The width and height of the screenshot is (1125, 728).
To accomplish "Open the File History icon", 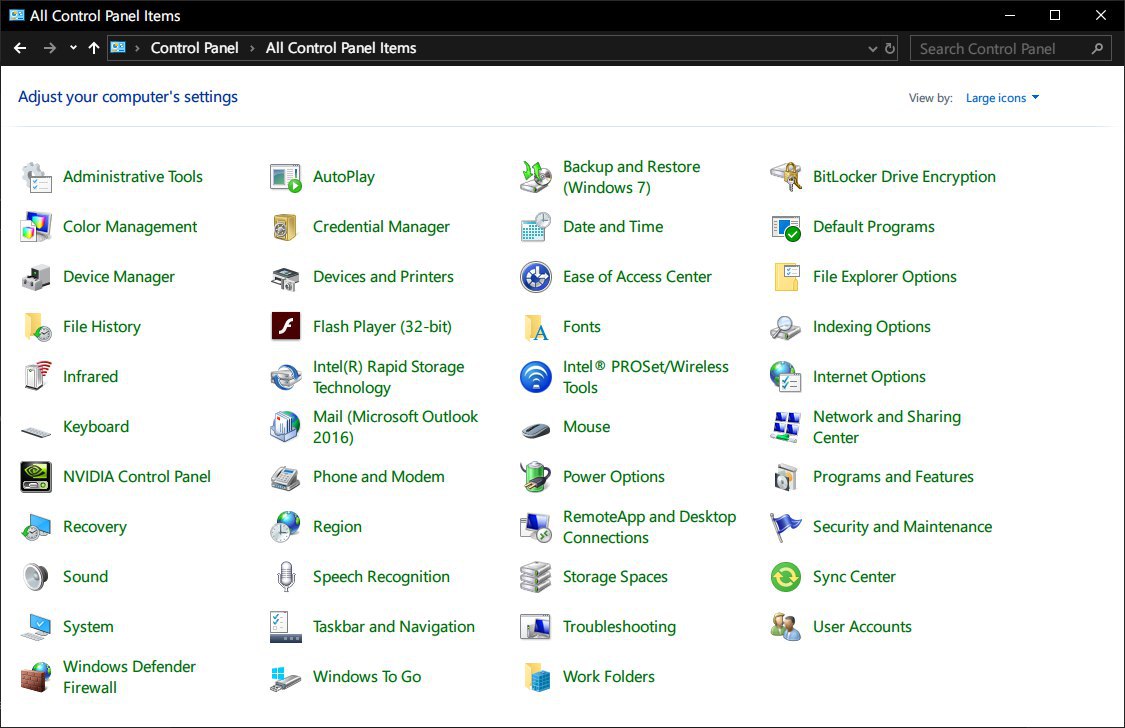I will click(x=37, y=328).
